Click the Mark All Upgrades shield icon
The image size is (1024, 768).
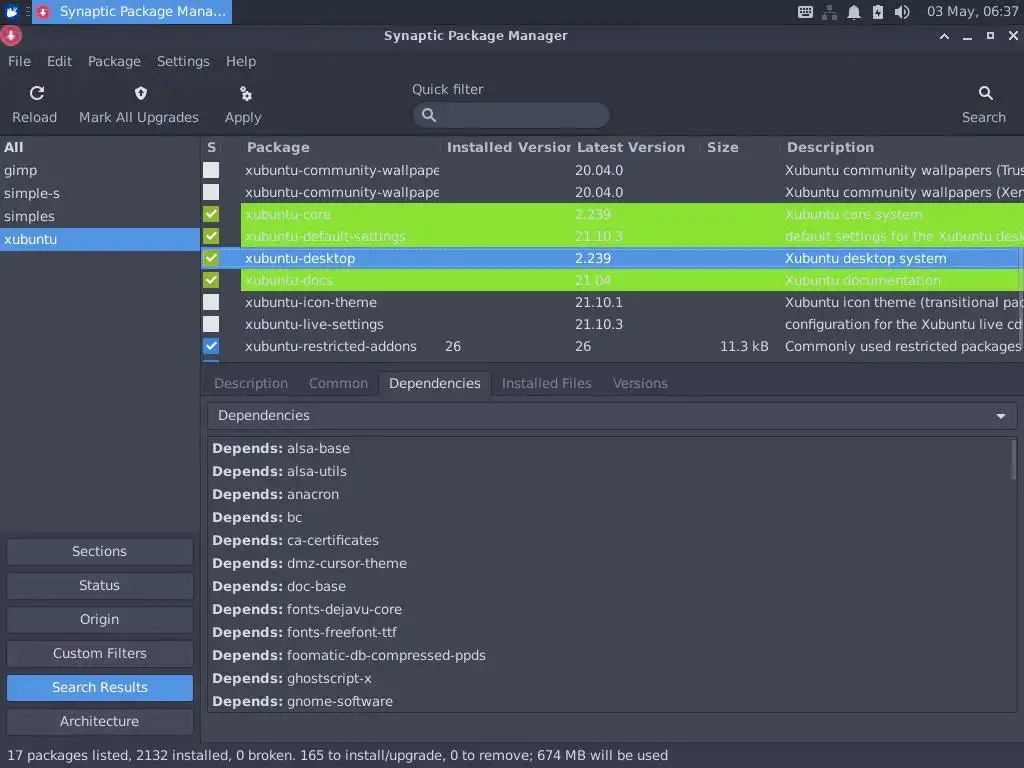pos(140,93)
